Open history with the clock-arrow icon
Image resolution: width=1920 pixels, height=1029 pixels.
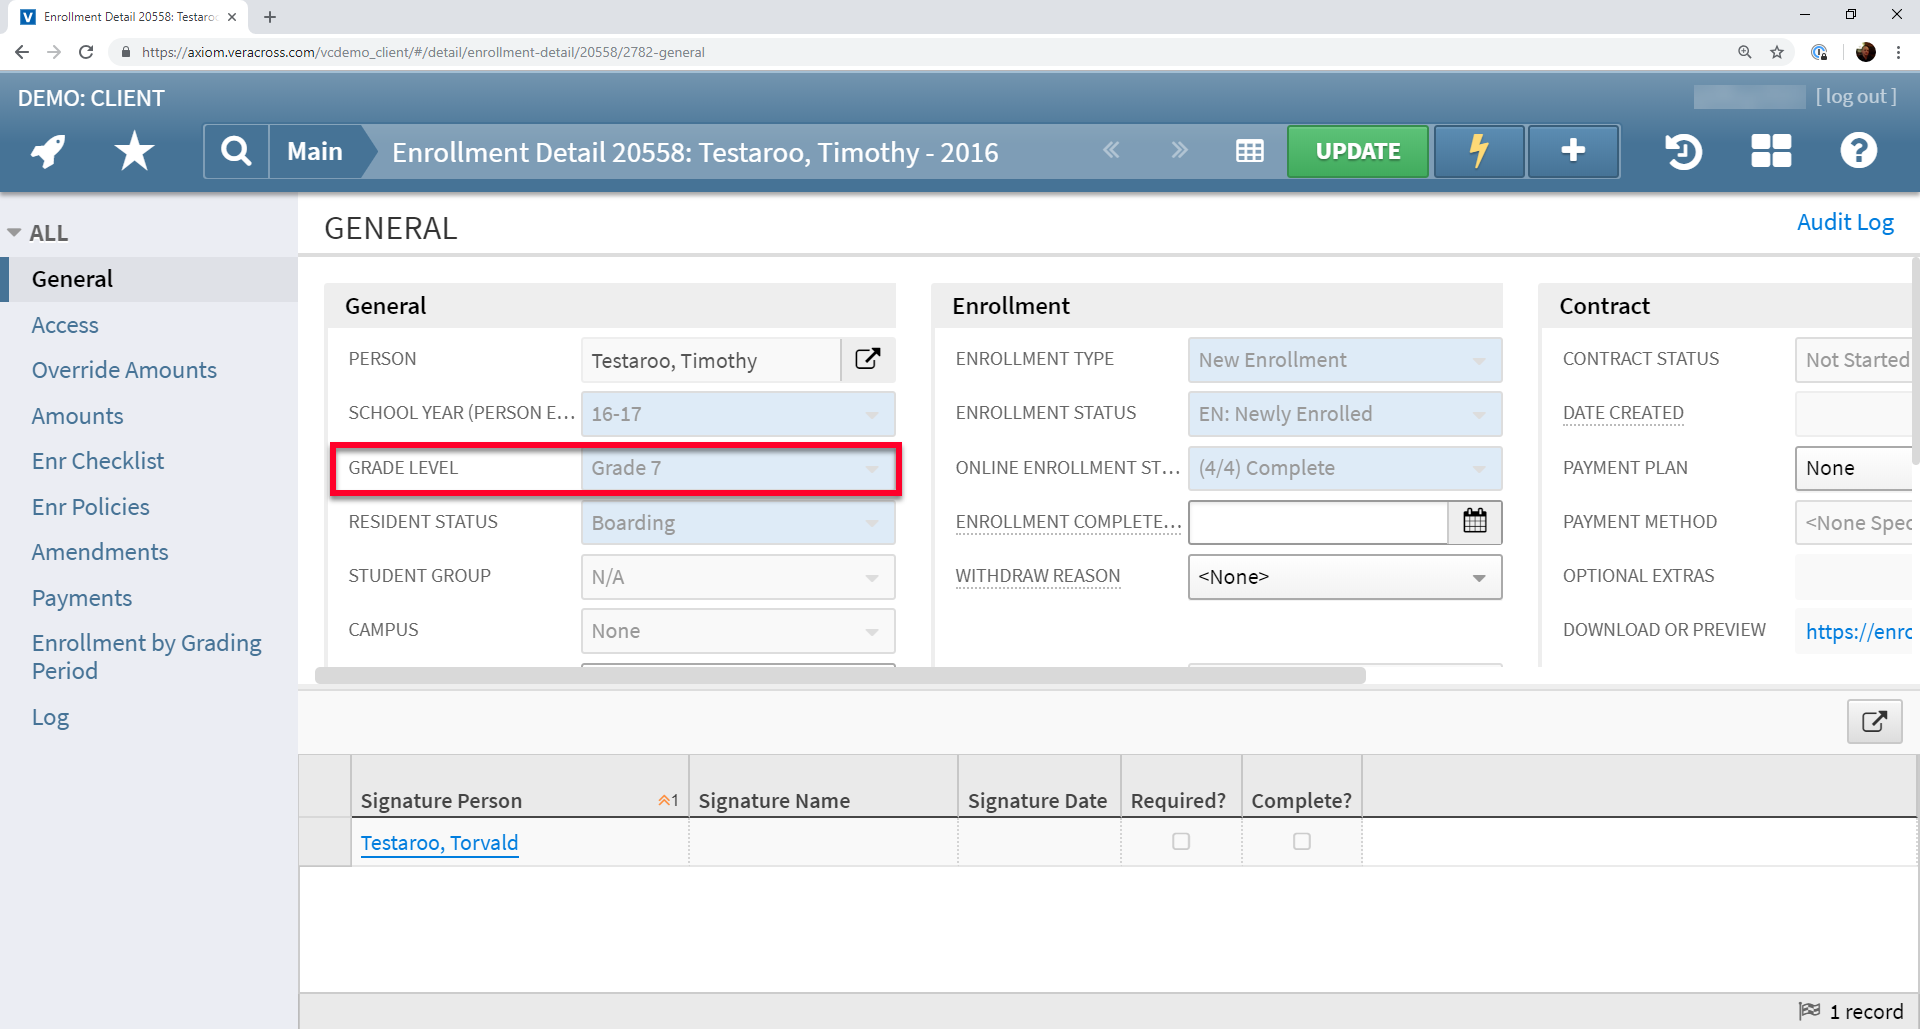[1683, 151]
